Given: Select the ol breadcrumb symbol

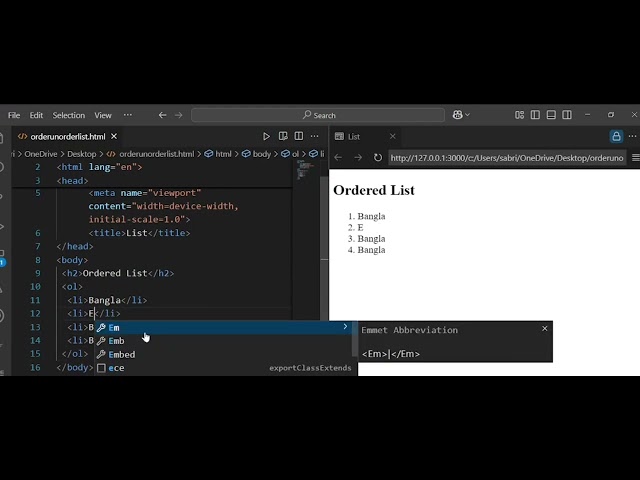Looking at the screenshot, I should coord(295,154).
